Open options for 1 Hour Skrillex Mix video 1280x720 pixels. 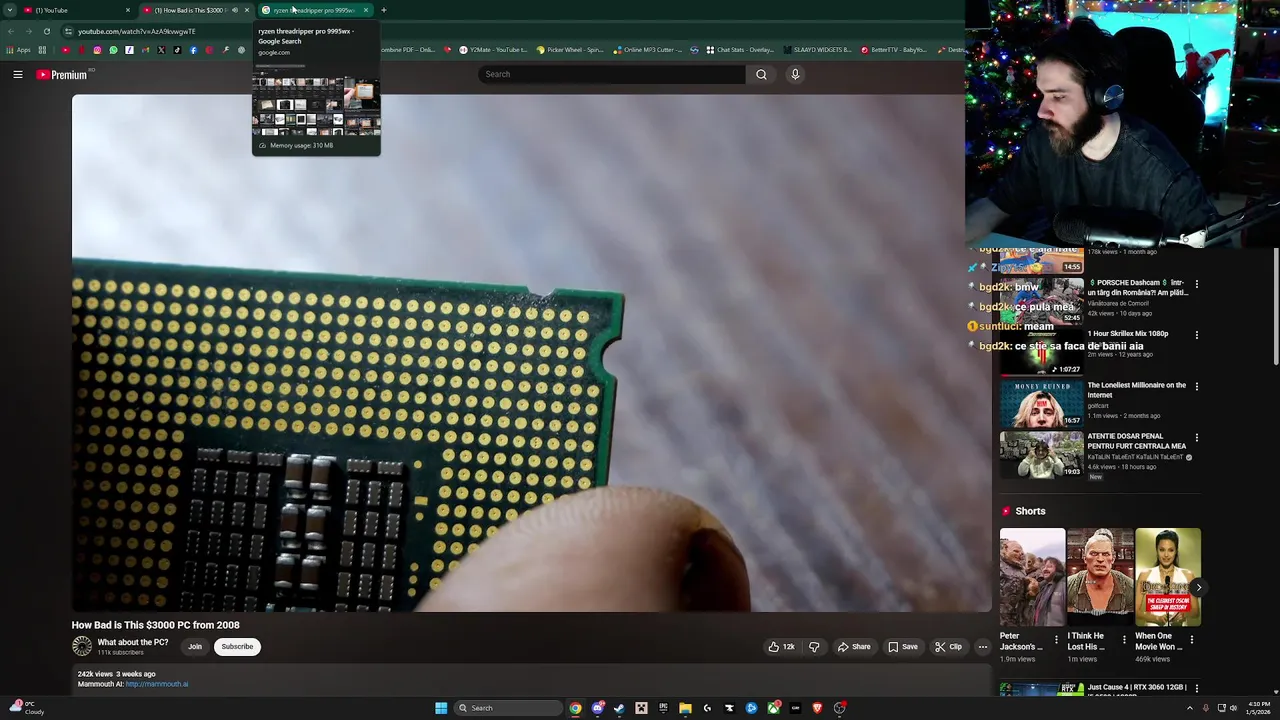tap(1196, 335)
